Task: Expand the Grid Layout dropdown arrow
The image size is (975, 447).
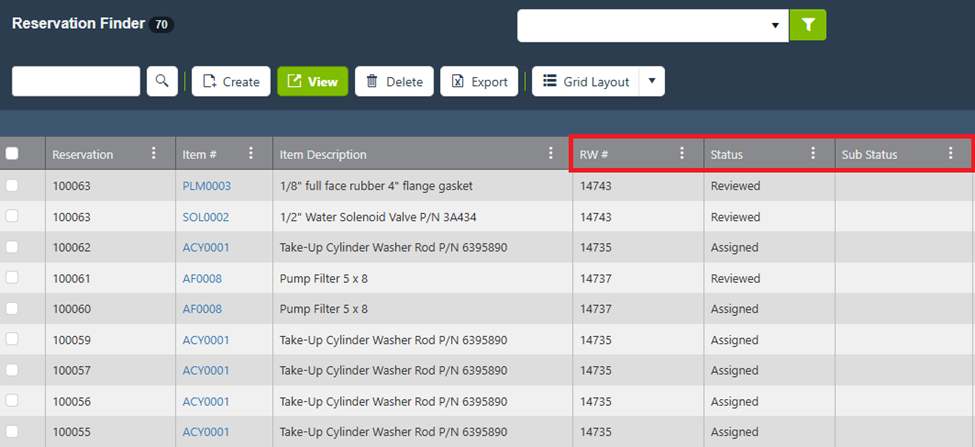Action: coord(652,81)
